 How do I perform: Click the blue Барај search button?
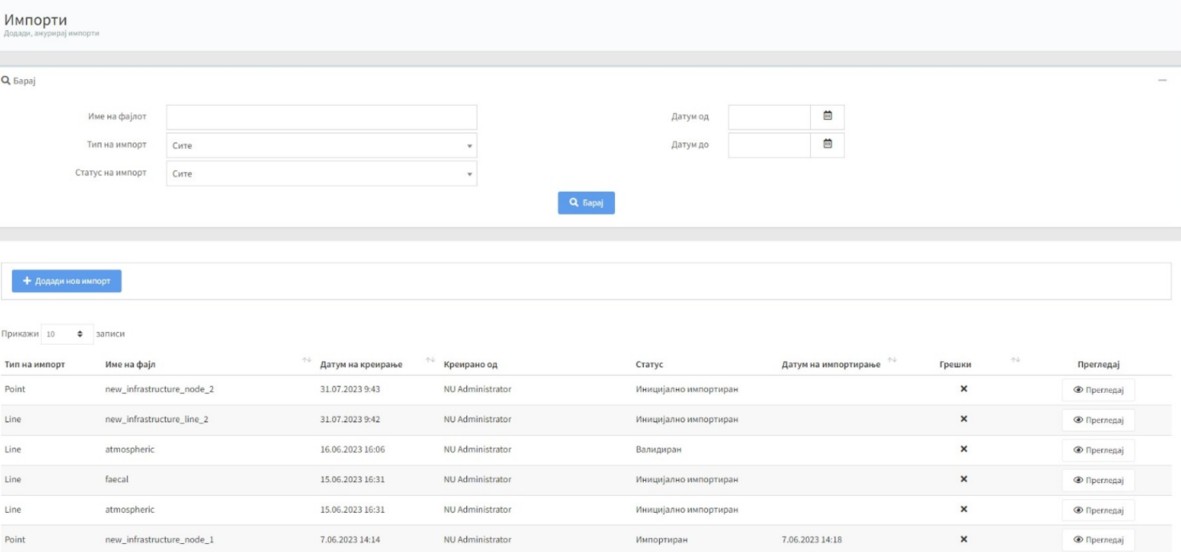(x=586, y=203)
